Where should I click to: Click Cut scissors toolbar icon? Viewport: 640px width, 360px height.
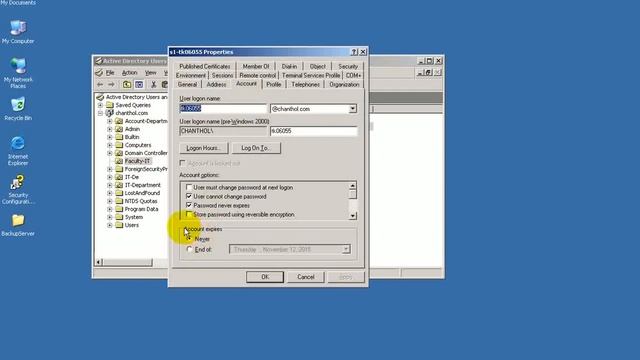(x=153, y=84)
